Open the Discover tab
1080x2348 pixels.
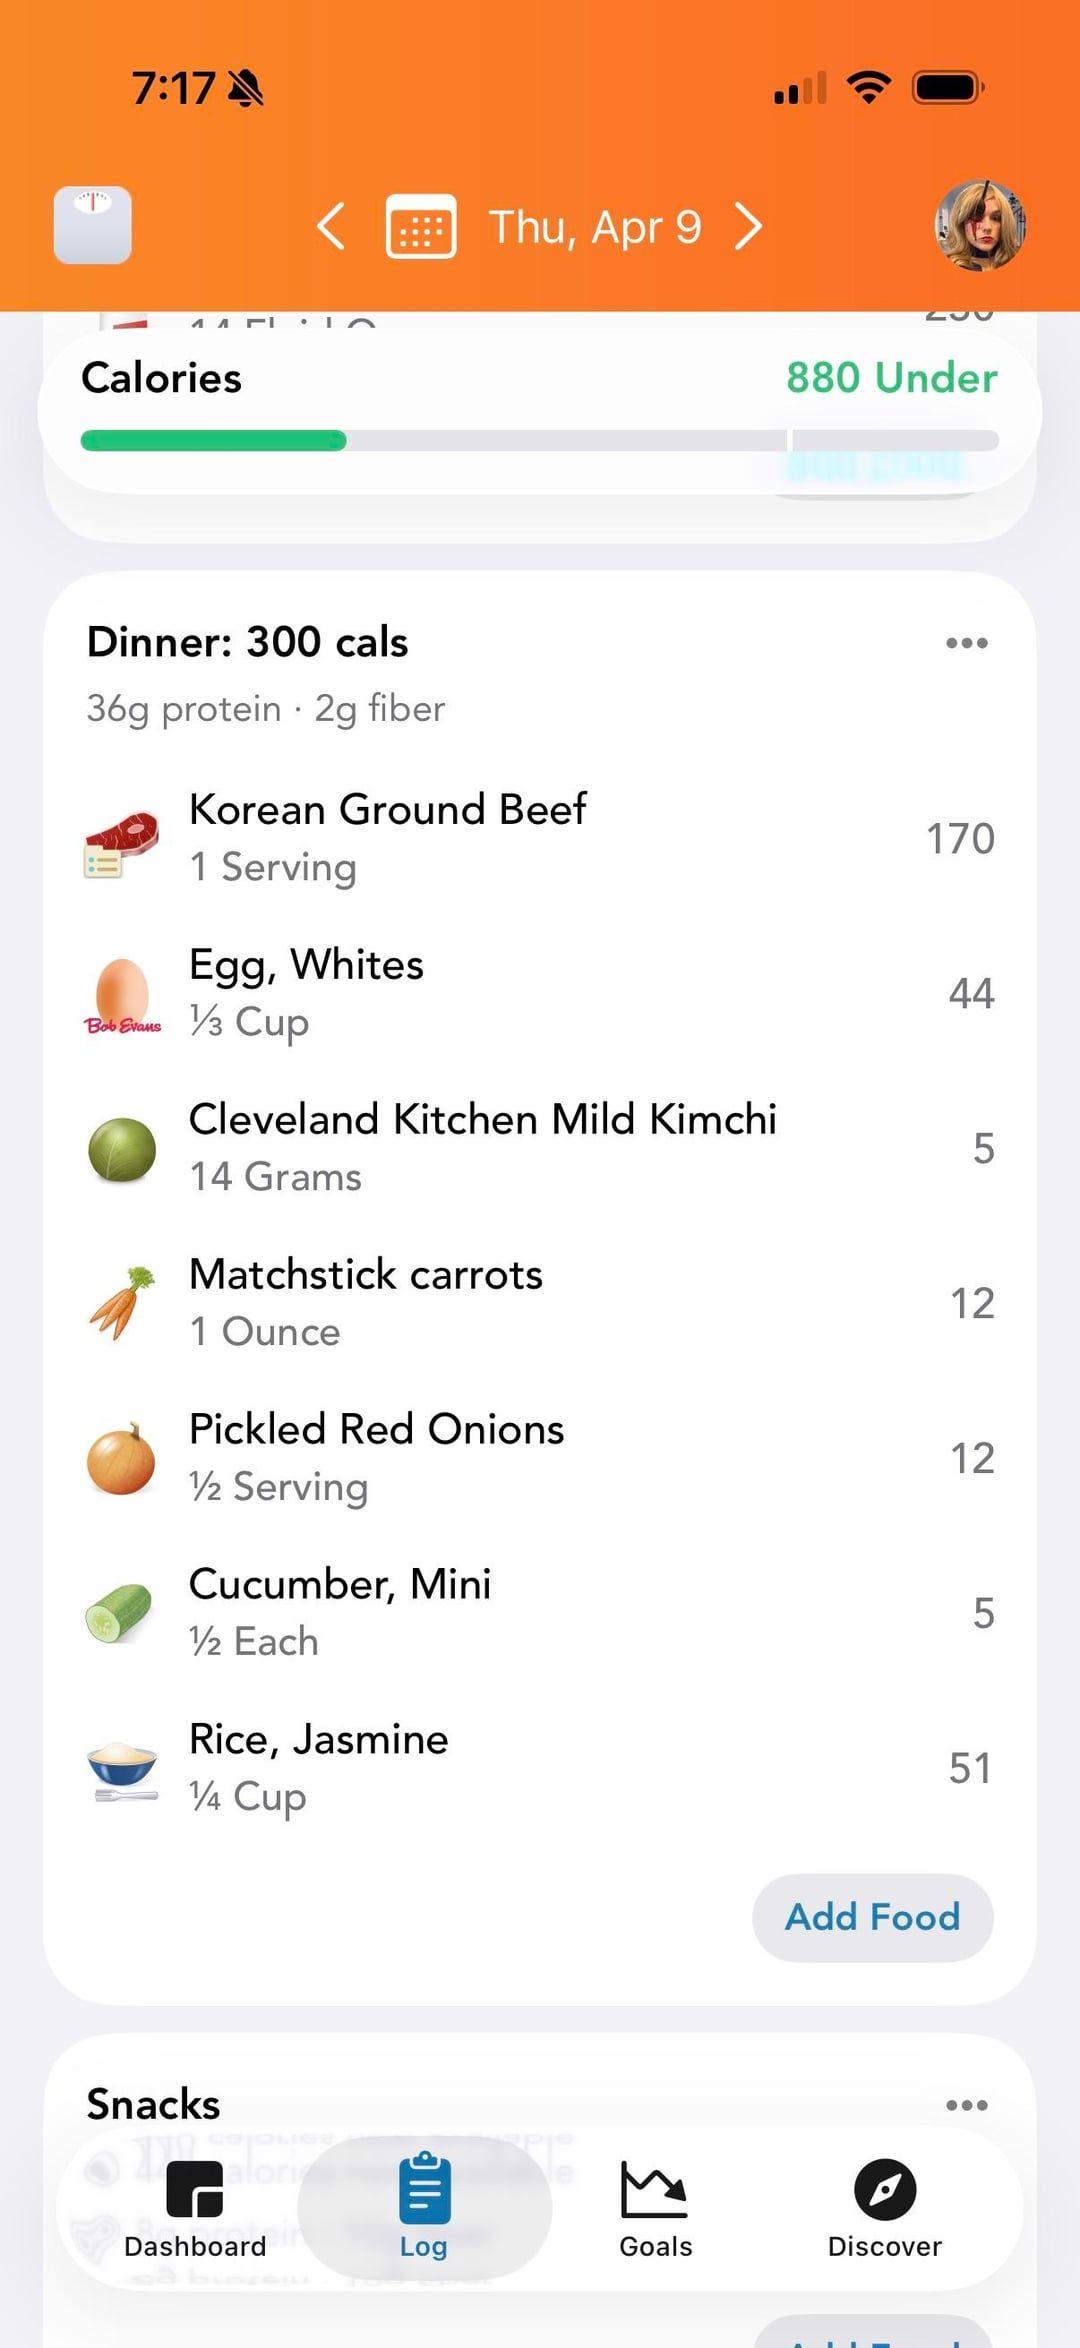(884, 2208)
